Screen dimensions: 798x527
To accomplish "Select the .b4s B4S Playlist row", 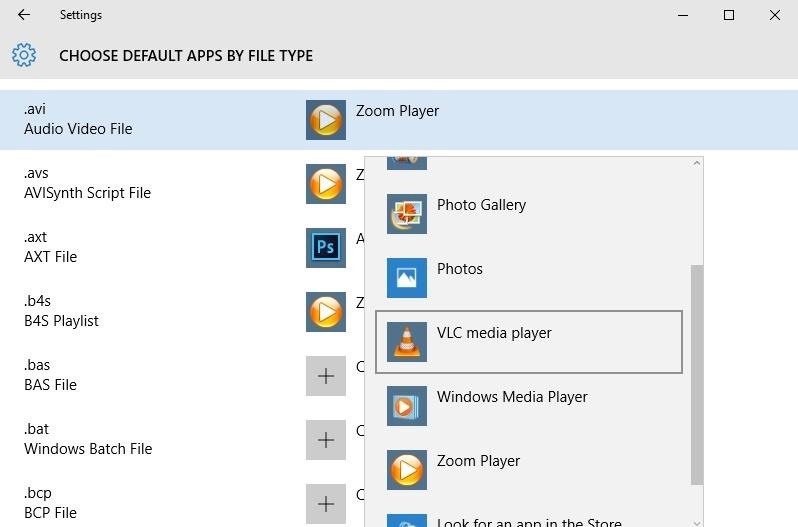I will click(x=182, y=312).
